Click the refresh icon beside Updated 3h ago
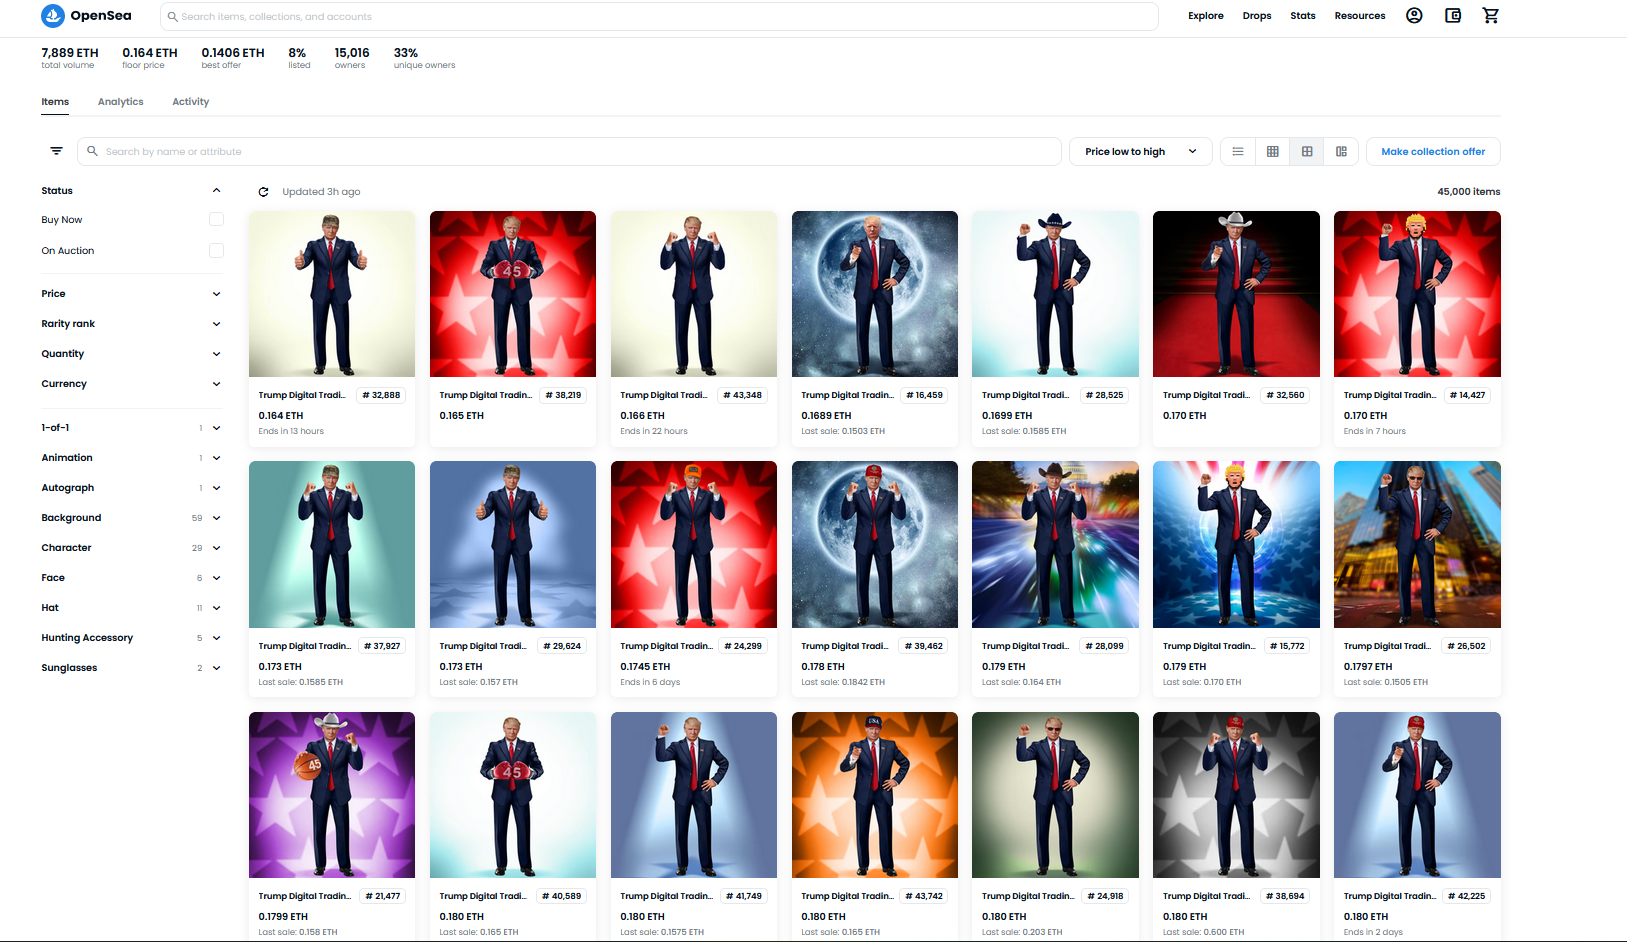The height and width of the screenshot is (942, 1627). pos(264,192)
